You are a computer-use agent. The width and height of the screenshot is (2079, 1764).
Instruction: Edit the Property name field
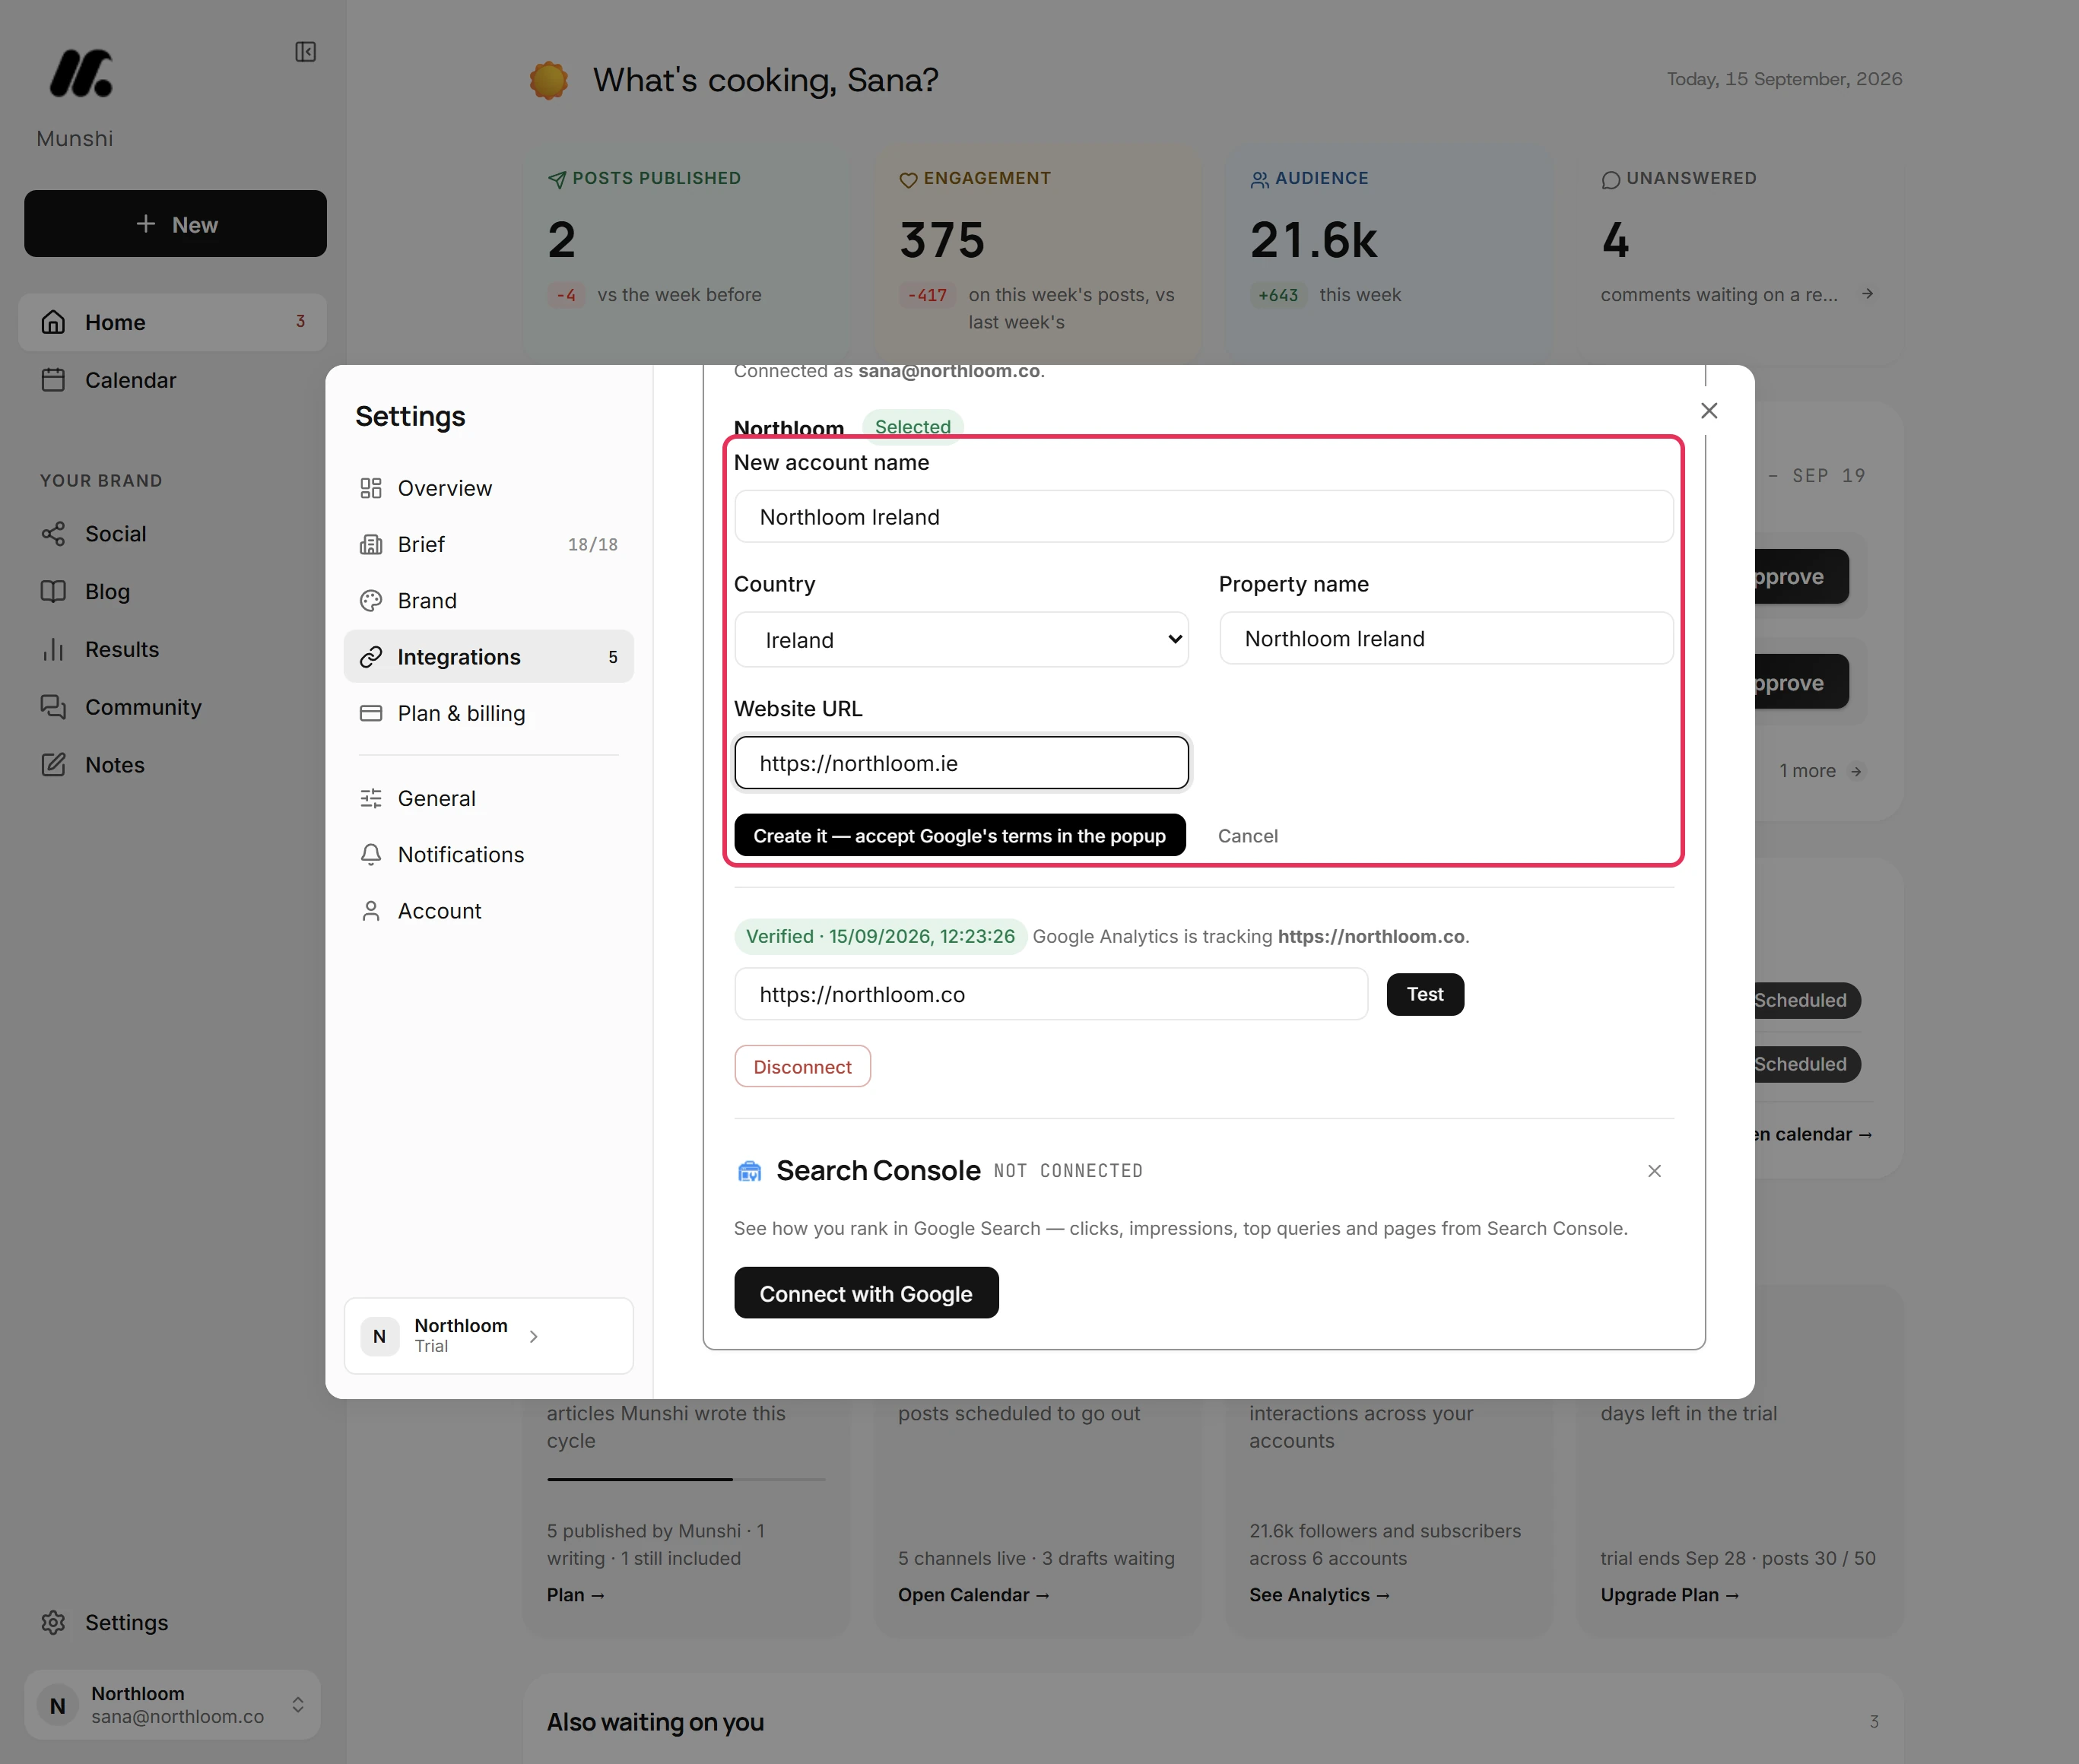1446,639
